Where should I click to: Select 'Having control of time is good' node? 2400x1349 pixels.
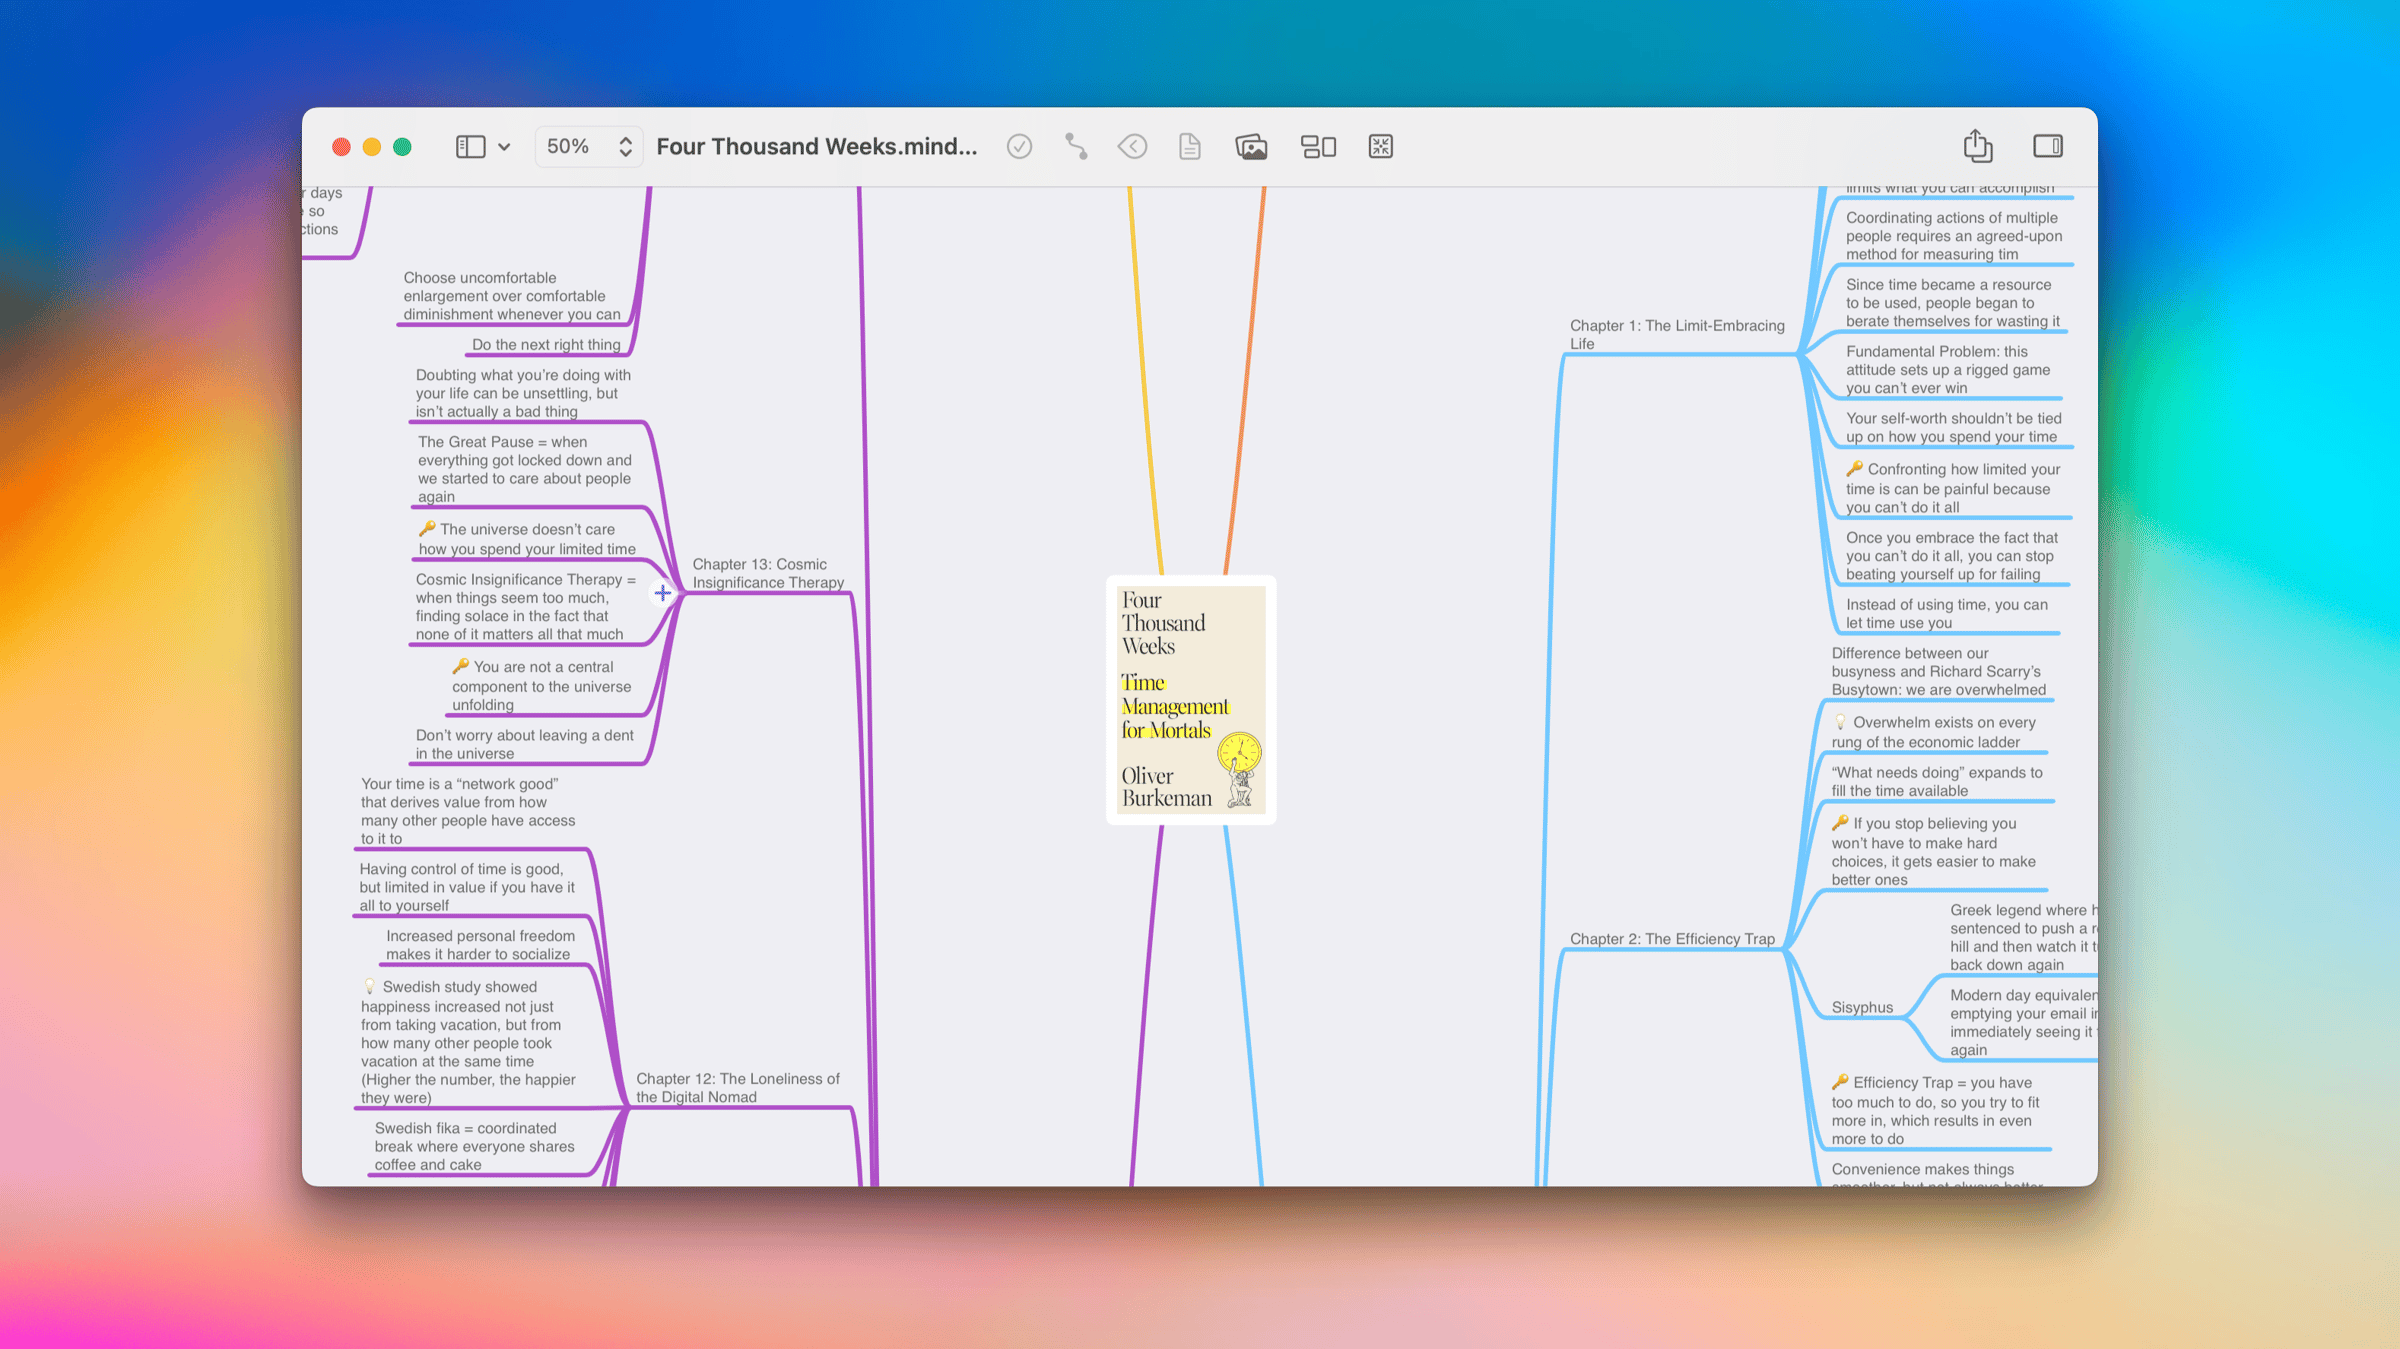[467, 887]
